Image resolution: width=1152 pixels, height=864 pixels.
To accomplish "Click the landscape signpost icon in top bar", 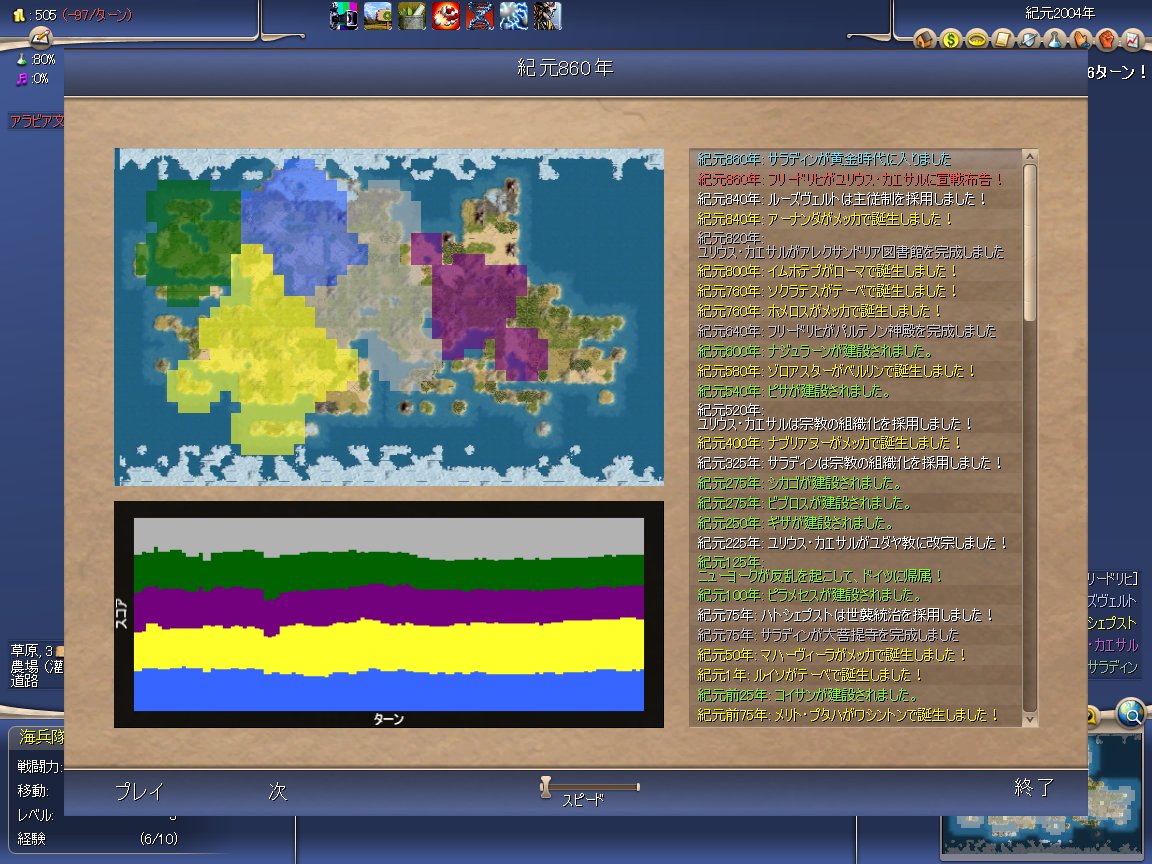I will point(377,16).
